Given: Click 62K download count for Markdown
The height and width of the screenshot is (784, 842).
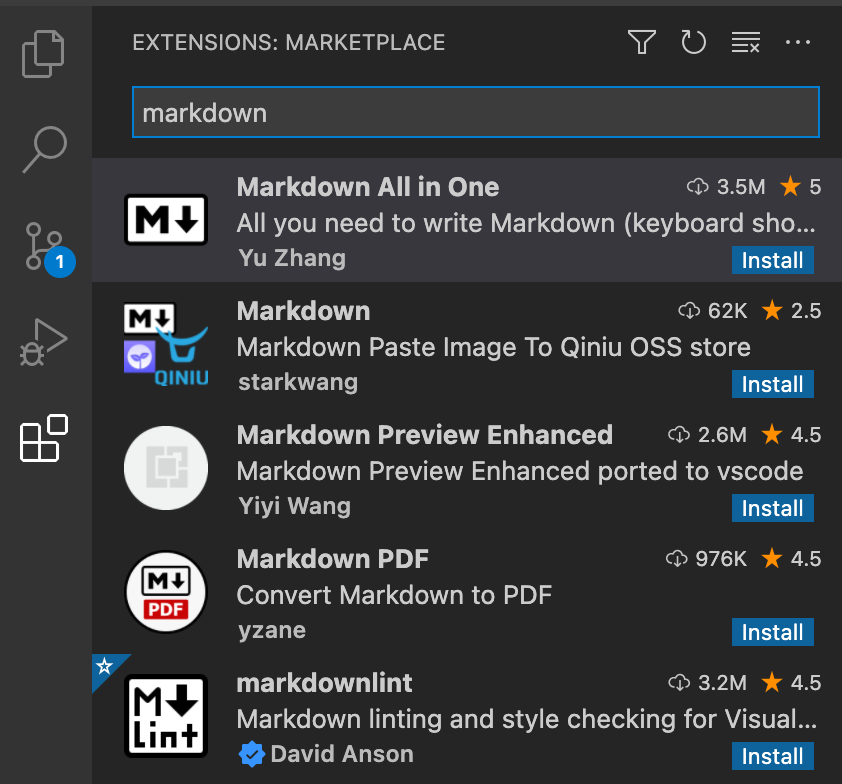Looking at the screenshot, I should [x=713, y=311].
